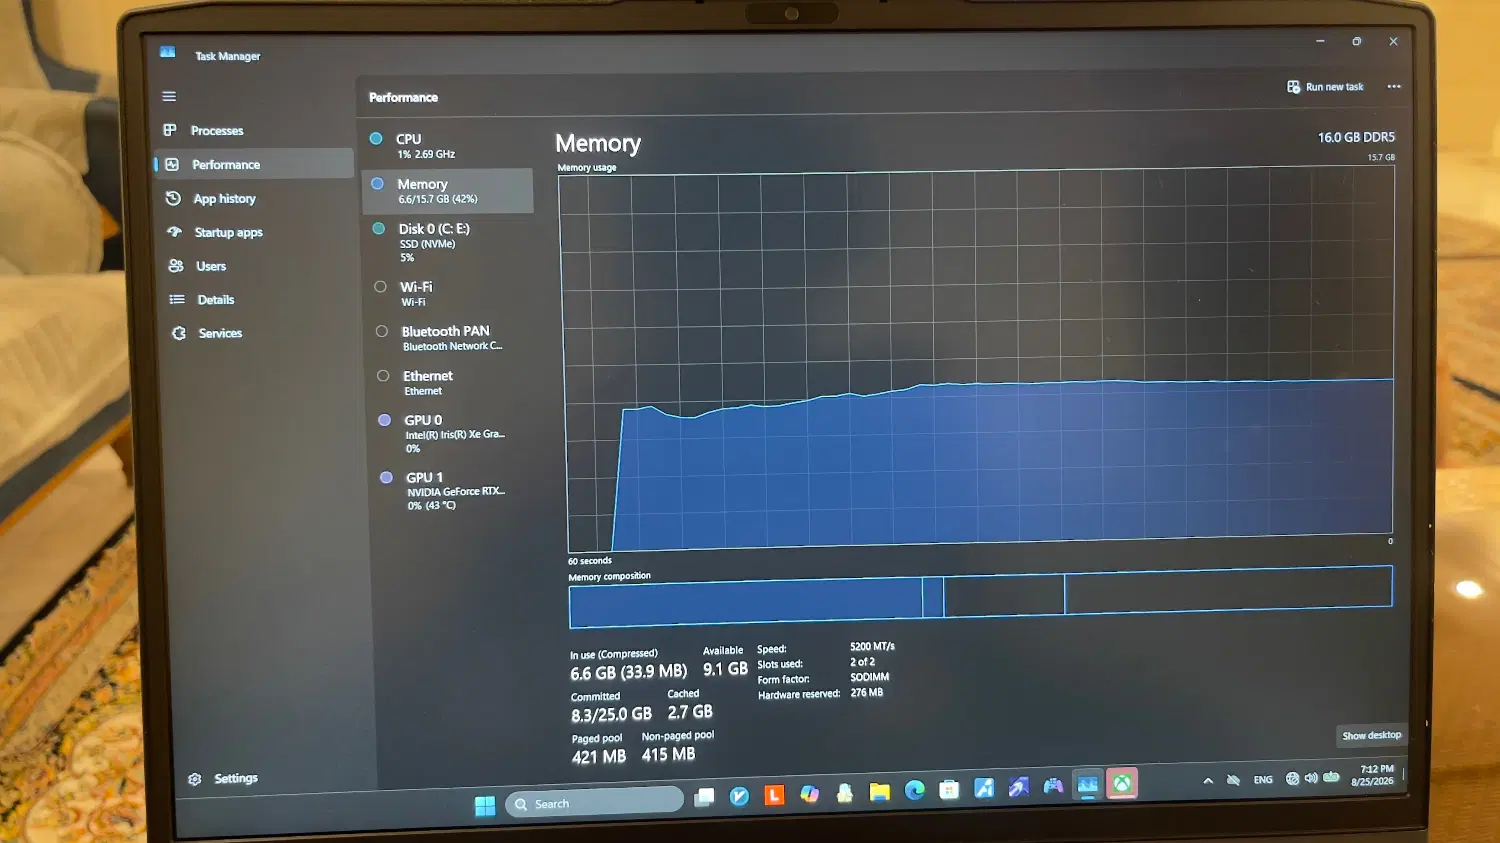Image resolution: width=1500 pixels, height=843 pixels.
Task: Select the Memory performance entry
Action: 447,191
